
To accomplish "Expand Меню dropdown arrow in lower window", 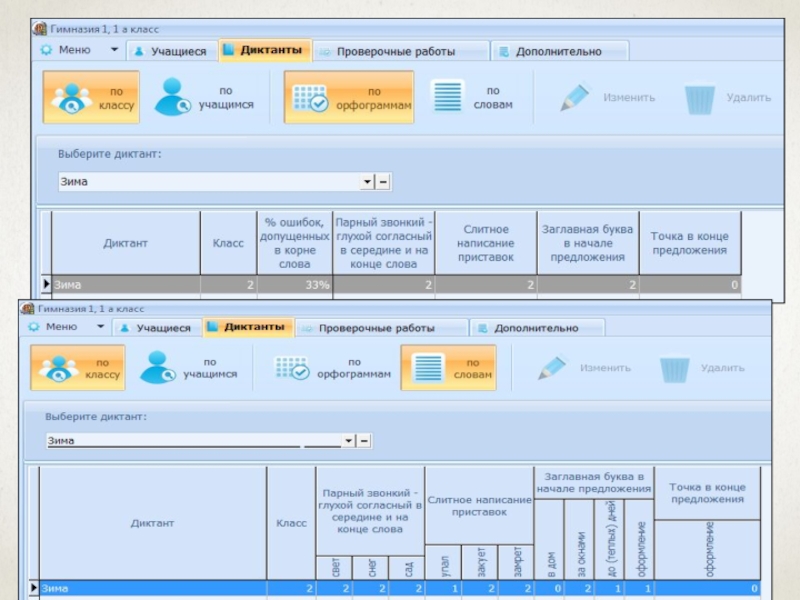I will [x=101, y=327].
